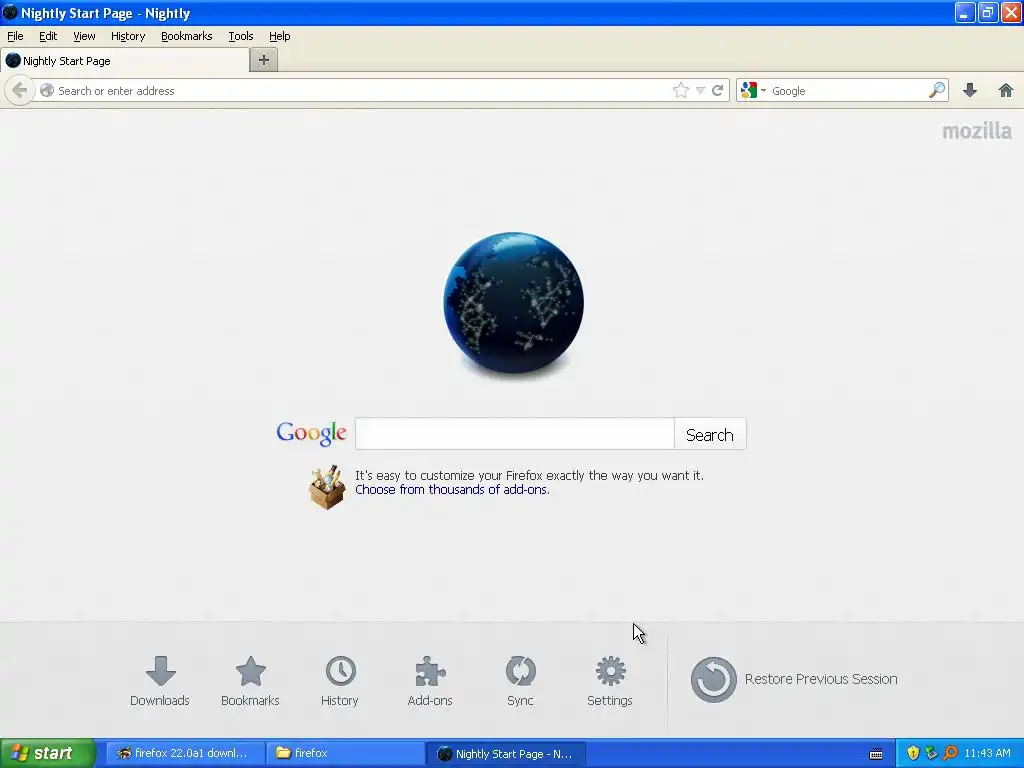Open the Edit menu

(48, 36)
